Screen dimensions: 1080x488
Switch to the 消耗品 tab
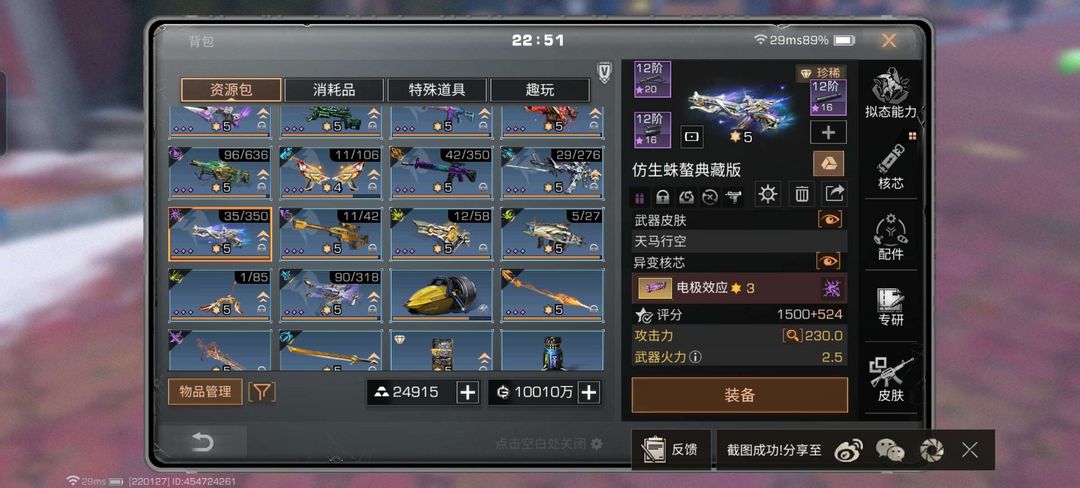pos(334,89)
